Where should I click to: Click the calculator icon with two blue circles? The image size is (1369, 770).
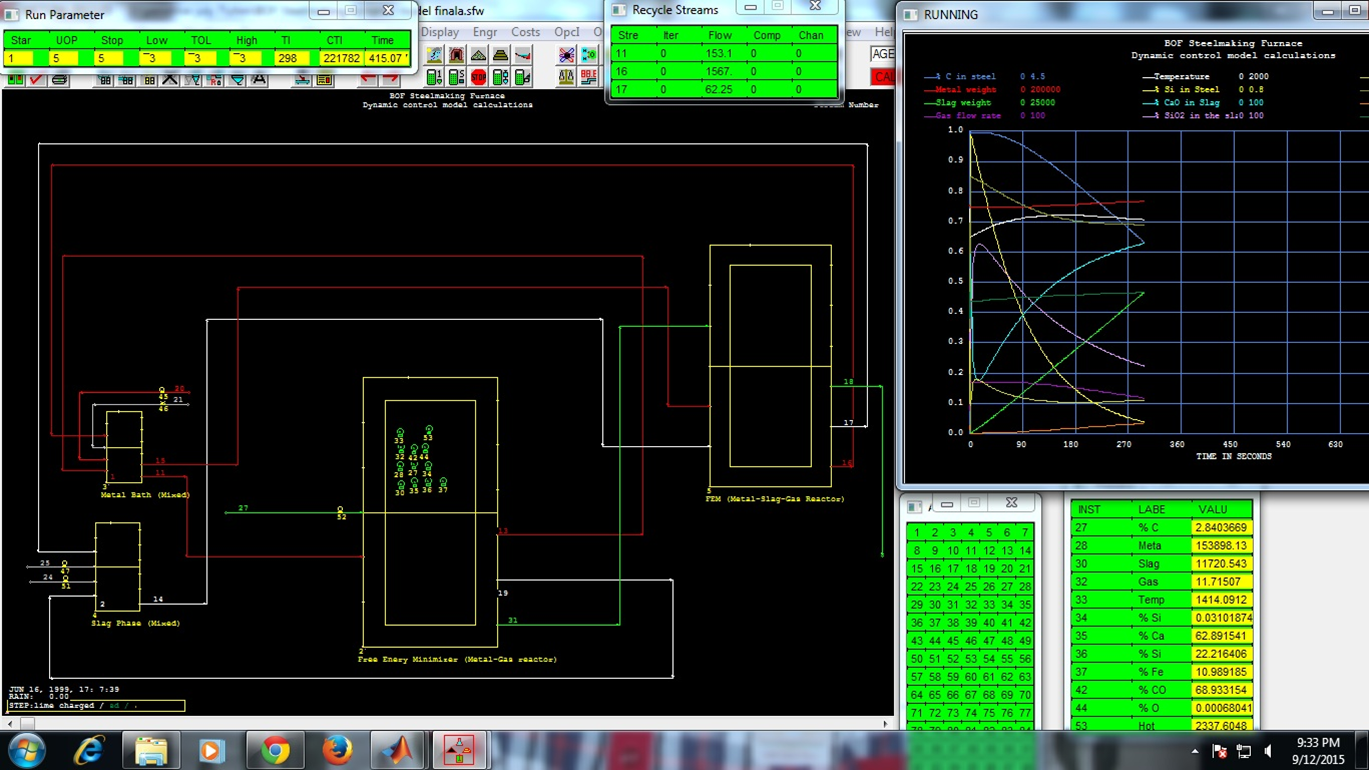(500, 77)
